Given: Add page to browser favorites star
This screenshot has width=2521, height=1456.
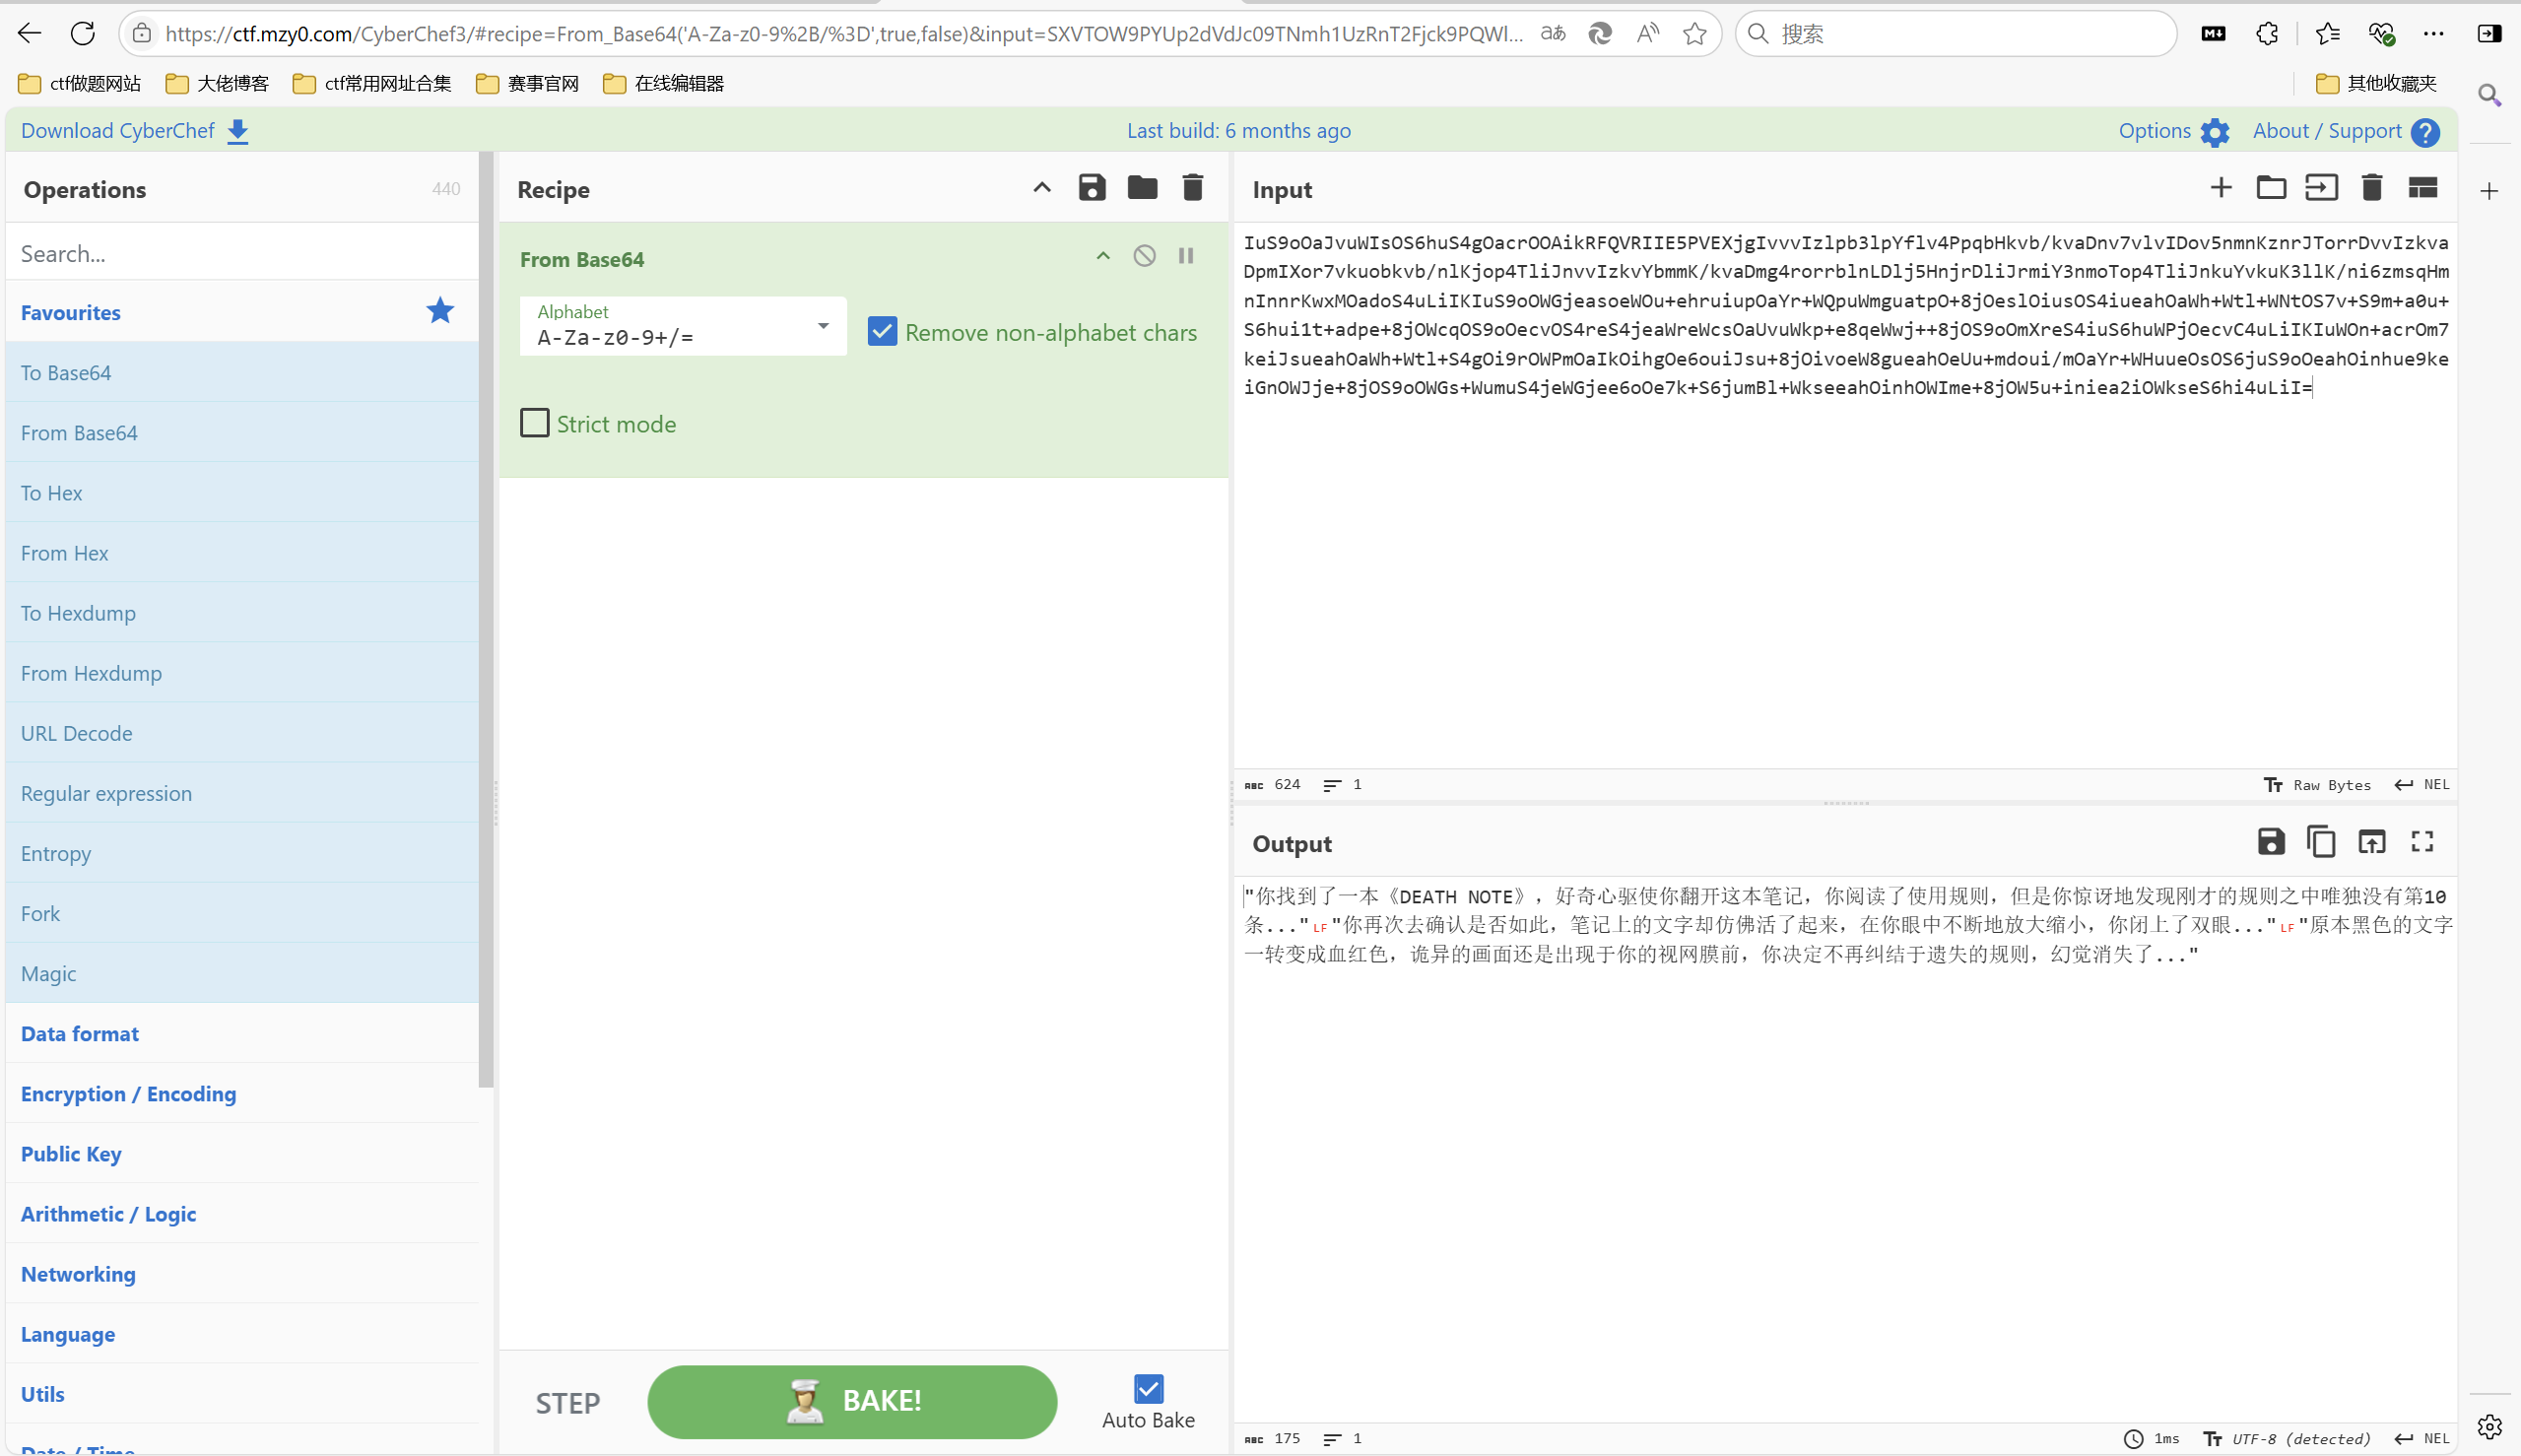Looking at the screenshot, I should pos(1694,34).
